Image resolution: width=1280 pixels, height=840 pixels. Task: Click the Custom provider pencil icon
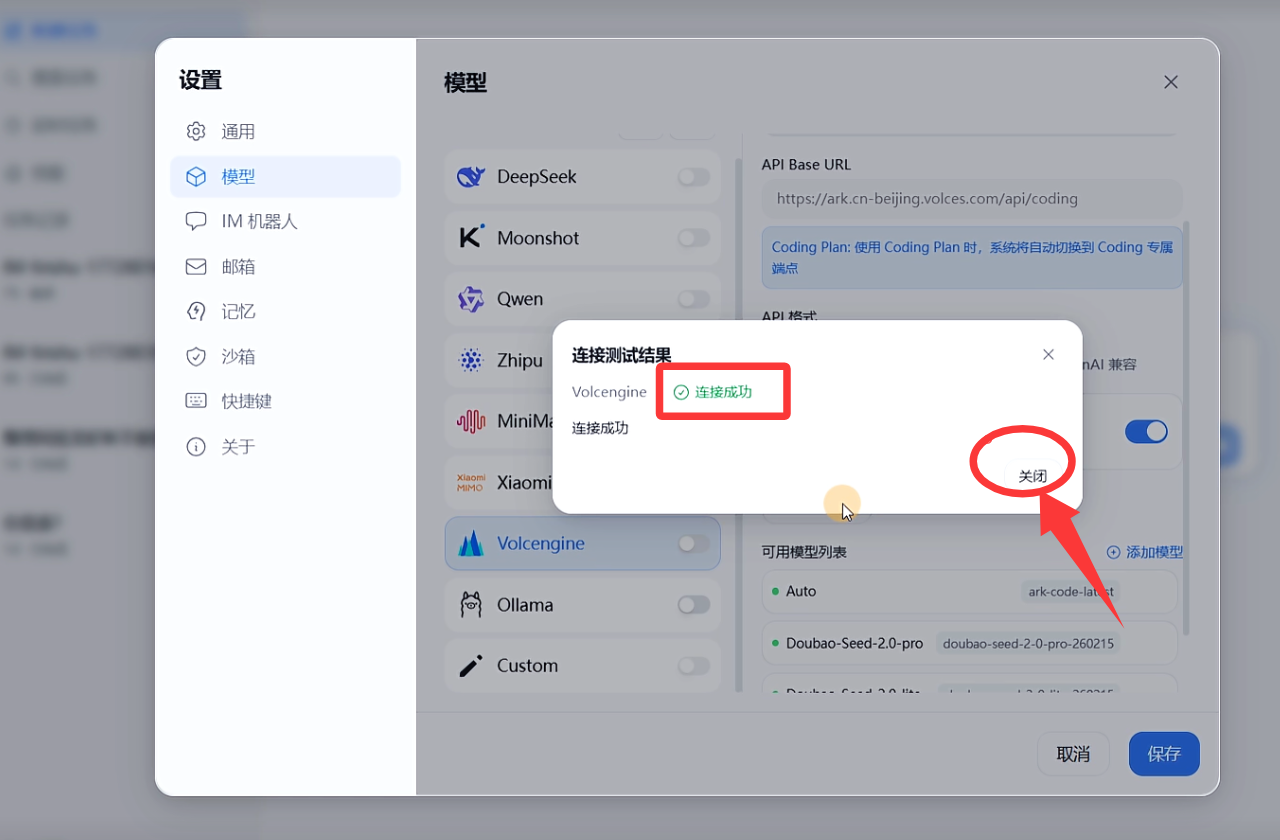[x=471, y=666]
